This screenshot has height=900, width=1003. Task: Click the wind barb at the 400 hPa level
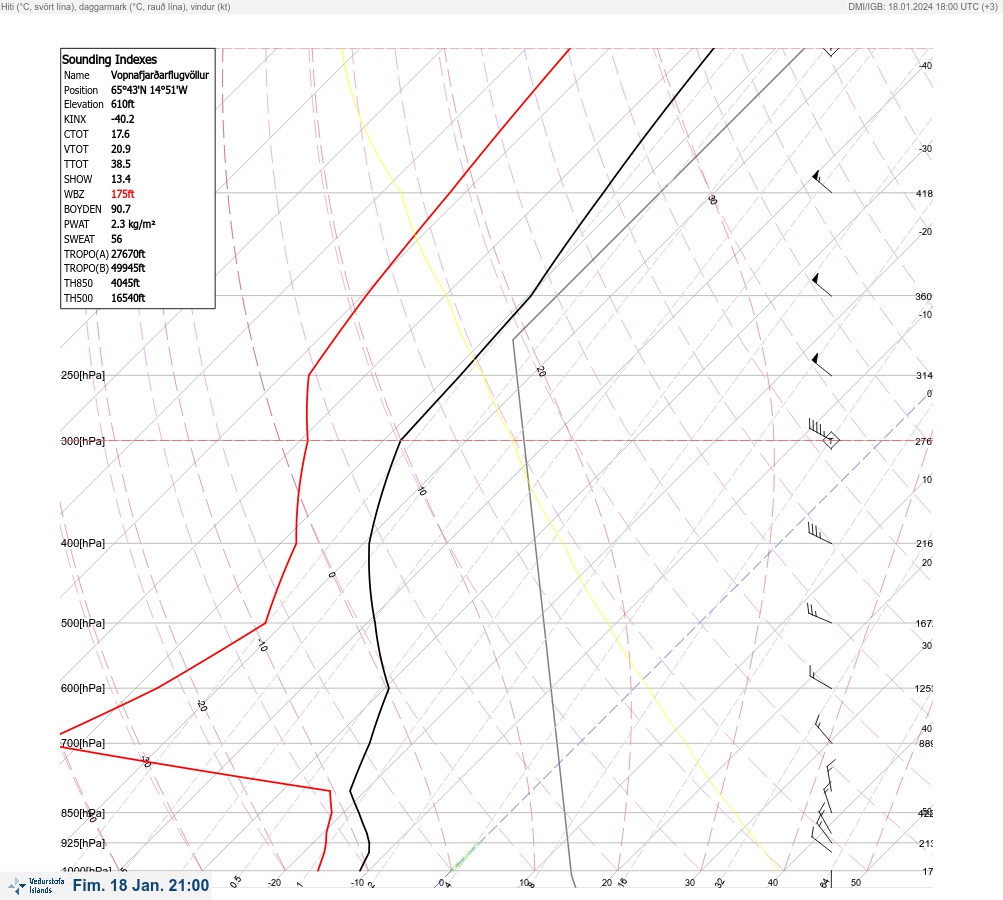tap(819, 533)
